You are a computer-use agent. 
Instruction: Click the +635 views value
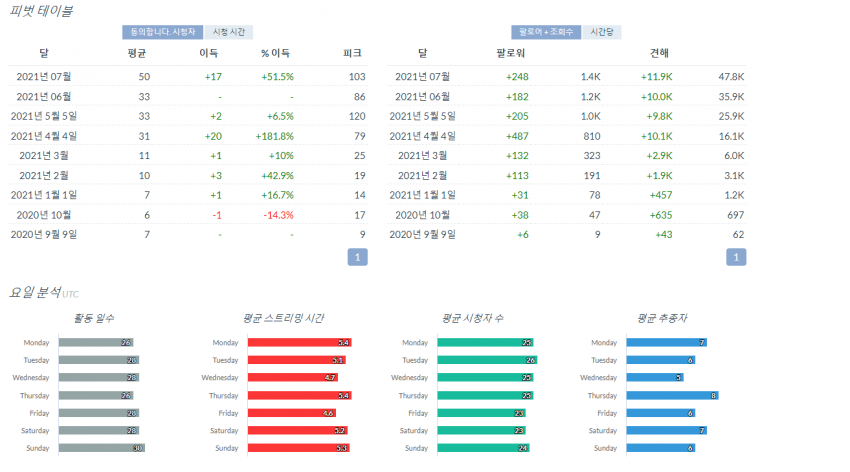(x=661, y=215)
